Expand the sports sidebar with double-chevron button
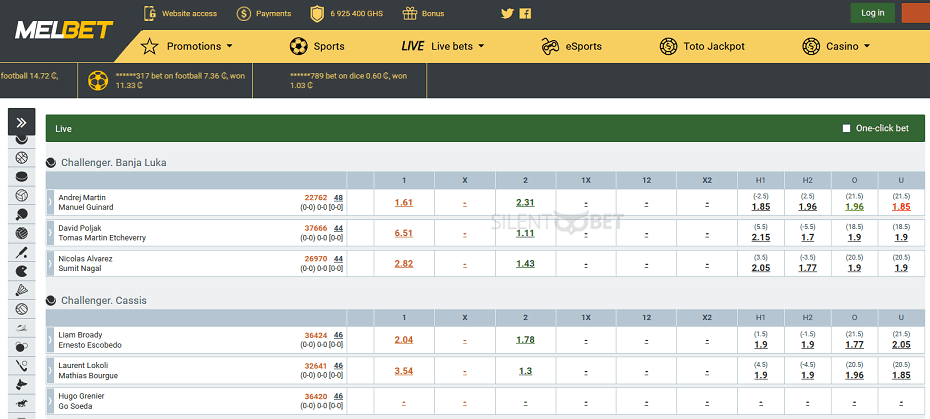Image resolution: width=930 pixels, height=419 pixels. [21, 122]
